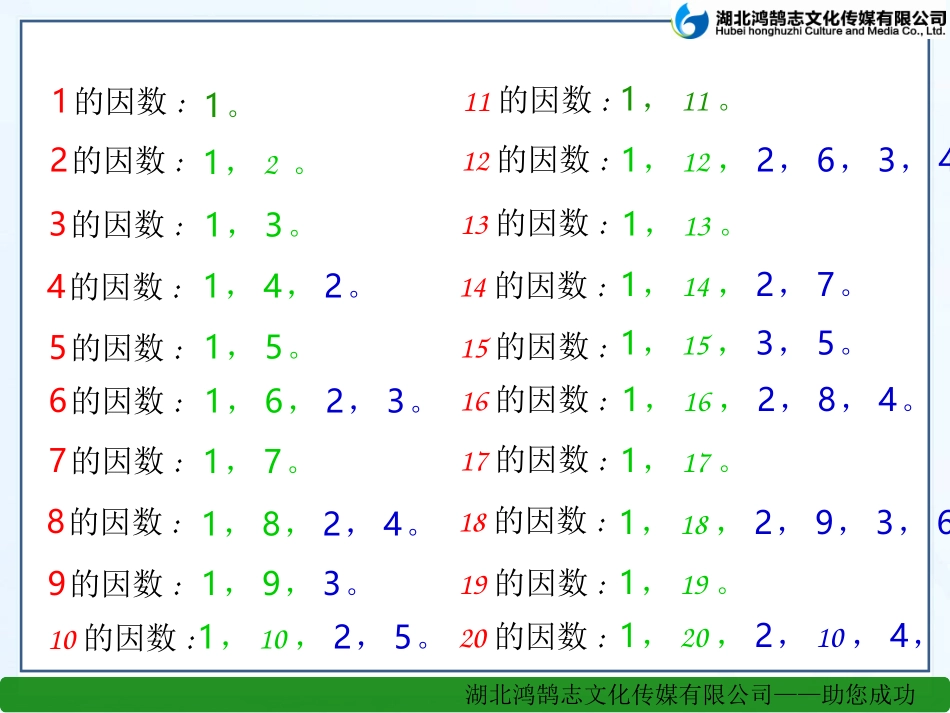Viewport: 950px width, 713px height.
Task: Click the label '5 的因数'
Action: tap(107, 347)
